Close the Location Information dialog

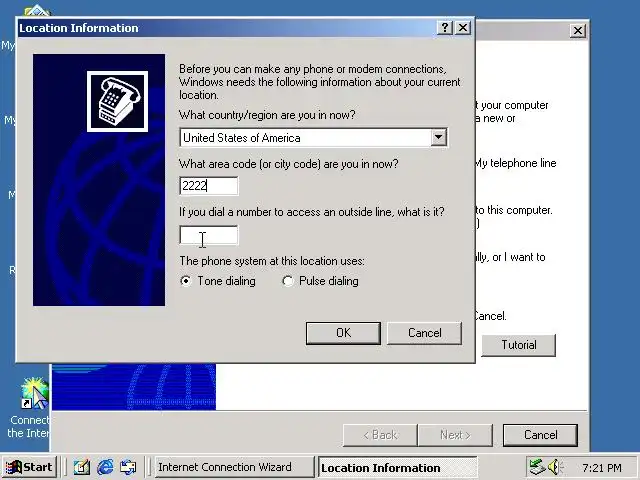[463, 28]
